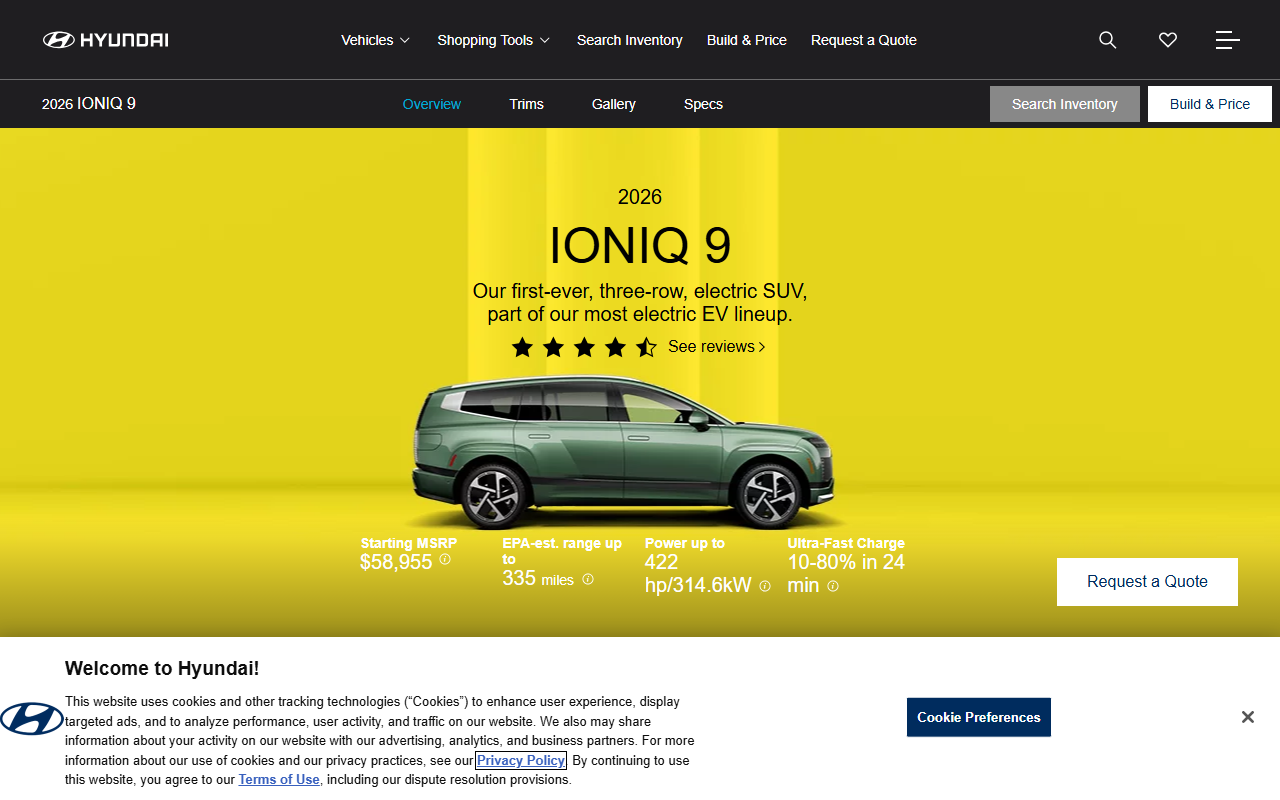Switch to the Gallery tab

[x=614, y=104]
